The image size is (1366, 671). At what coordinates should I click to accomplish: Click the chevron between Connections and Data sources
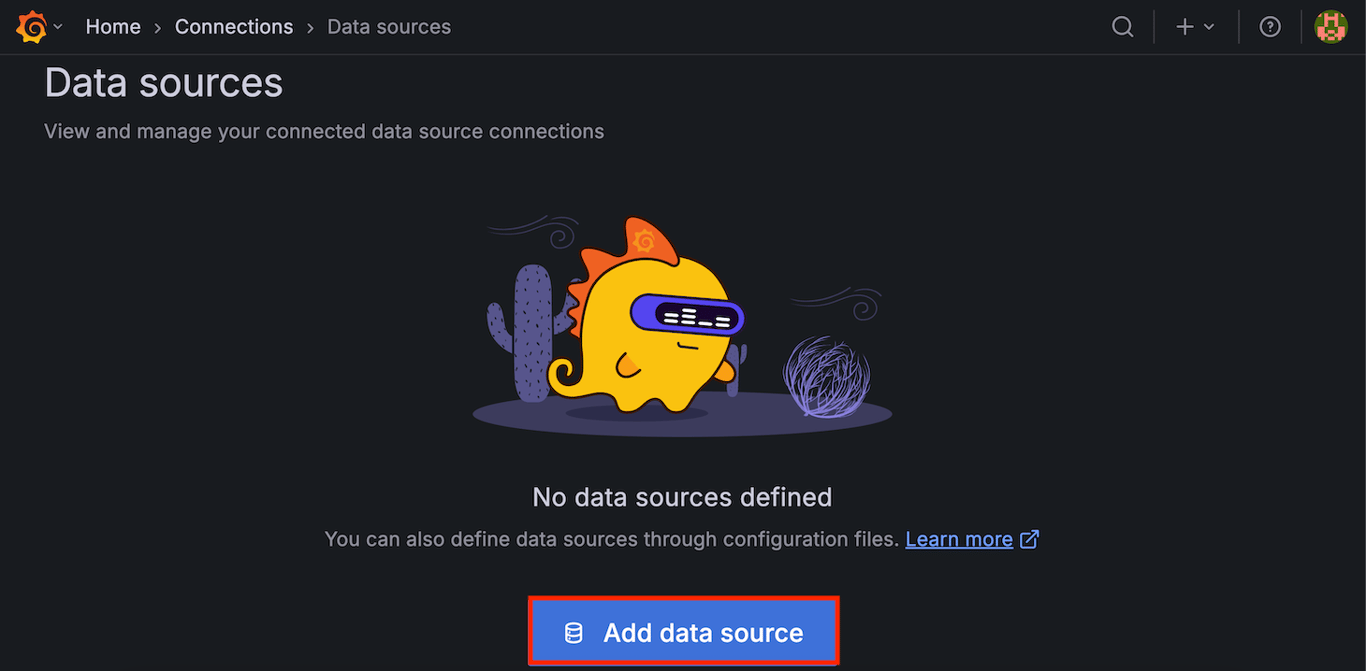pyautogui.click(x=311, y=27)
